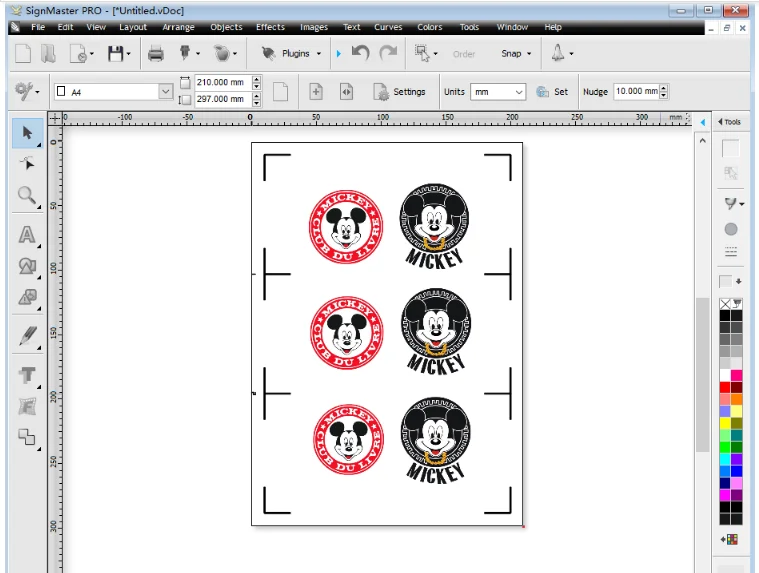The height and width of the screenshot is (573, 759).
Task: Click the page fit arrows icon
Action: [346, 91]
